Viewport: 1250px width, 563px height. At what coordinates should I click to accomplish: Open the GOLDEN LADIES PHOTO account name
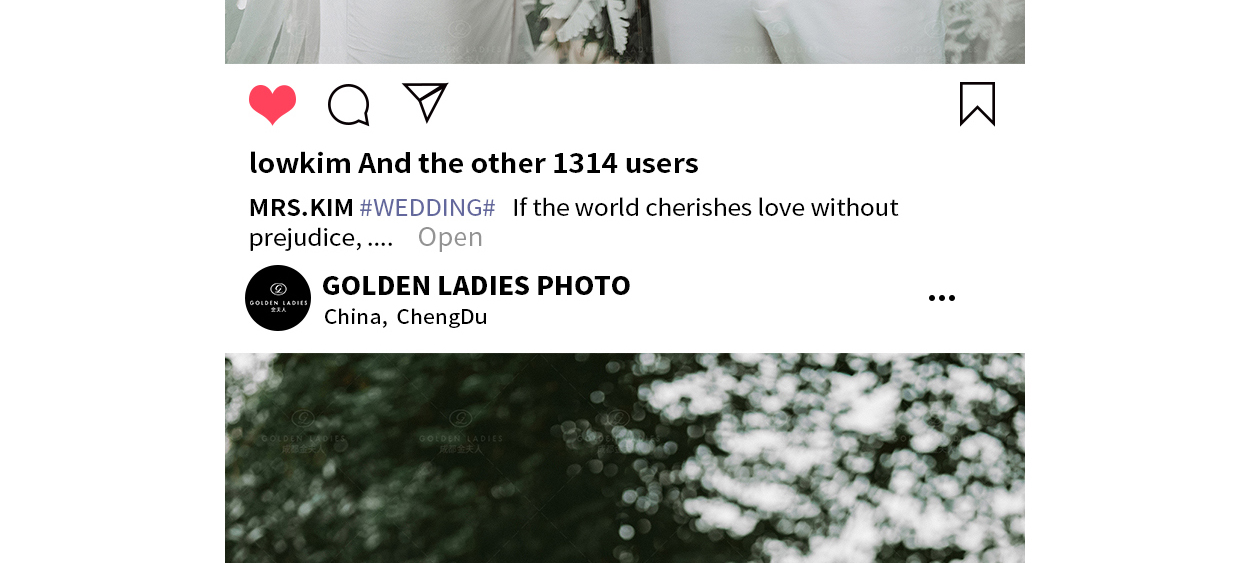point(476,286)
